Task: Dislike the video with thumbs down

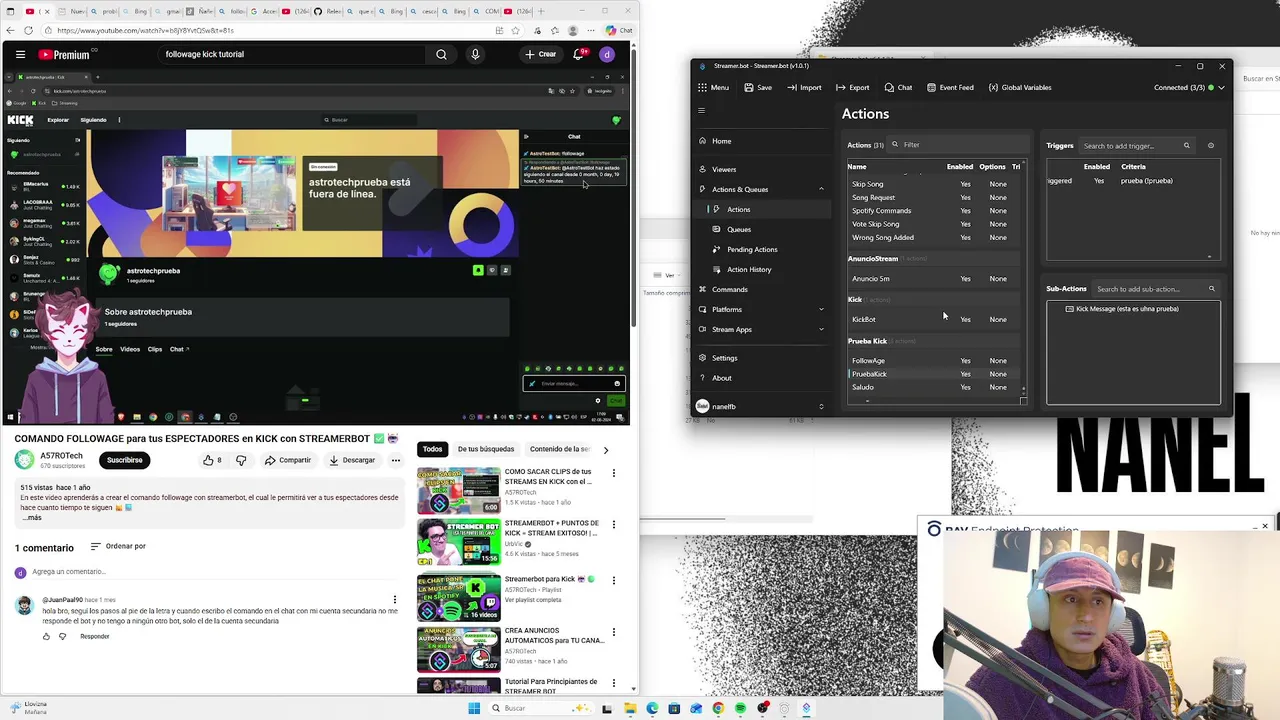Action: coord(241,460)
